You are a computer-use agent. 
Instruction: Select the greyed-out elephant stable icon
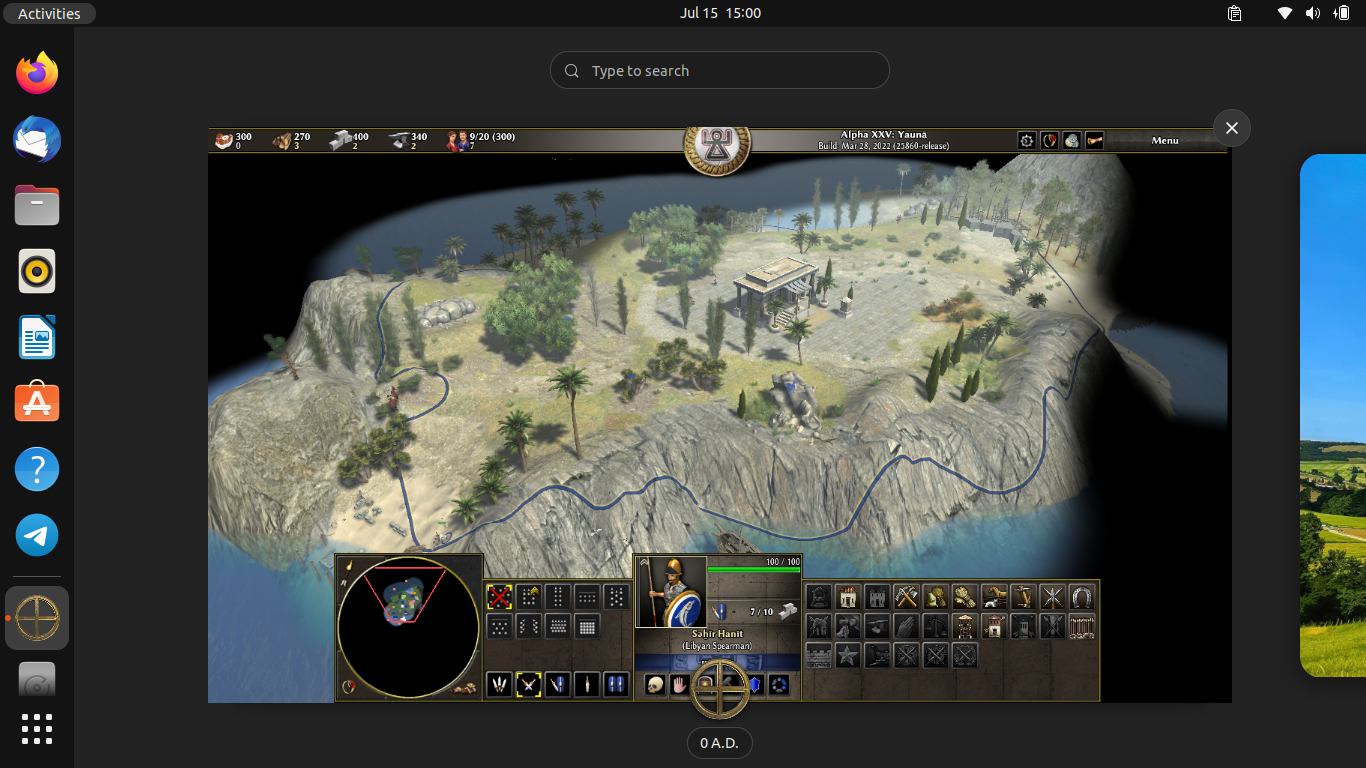(819, 626)
